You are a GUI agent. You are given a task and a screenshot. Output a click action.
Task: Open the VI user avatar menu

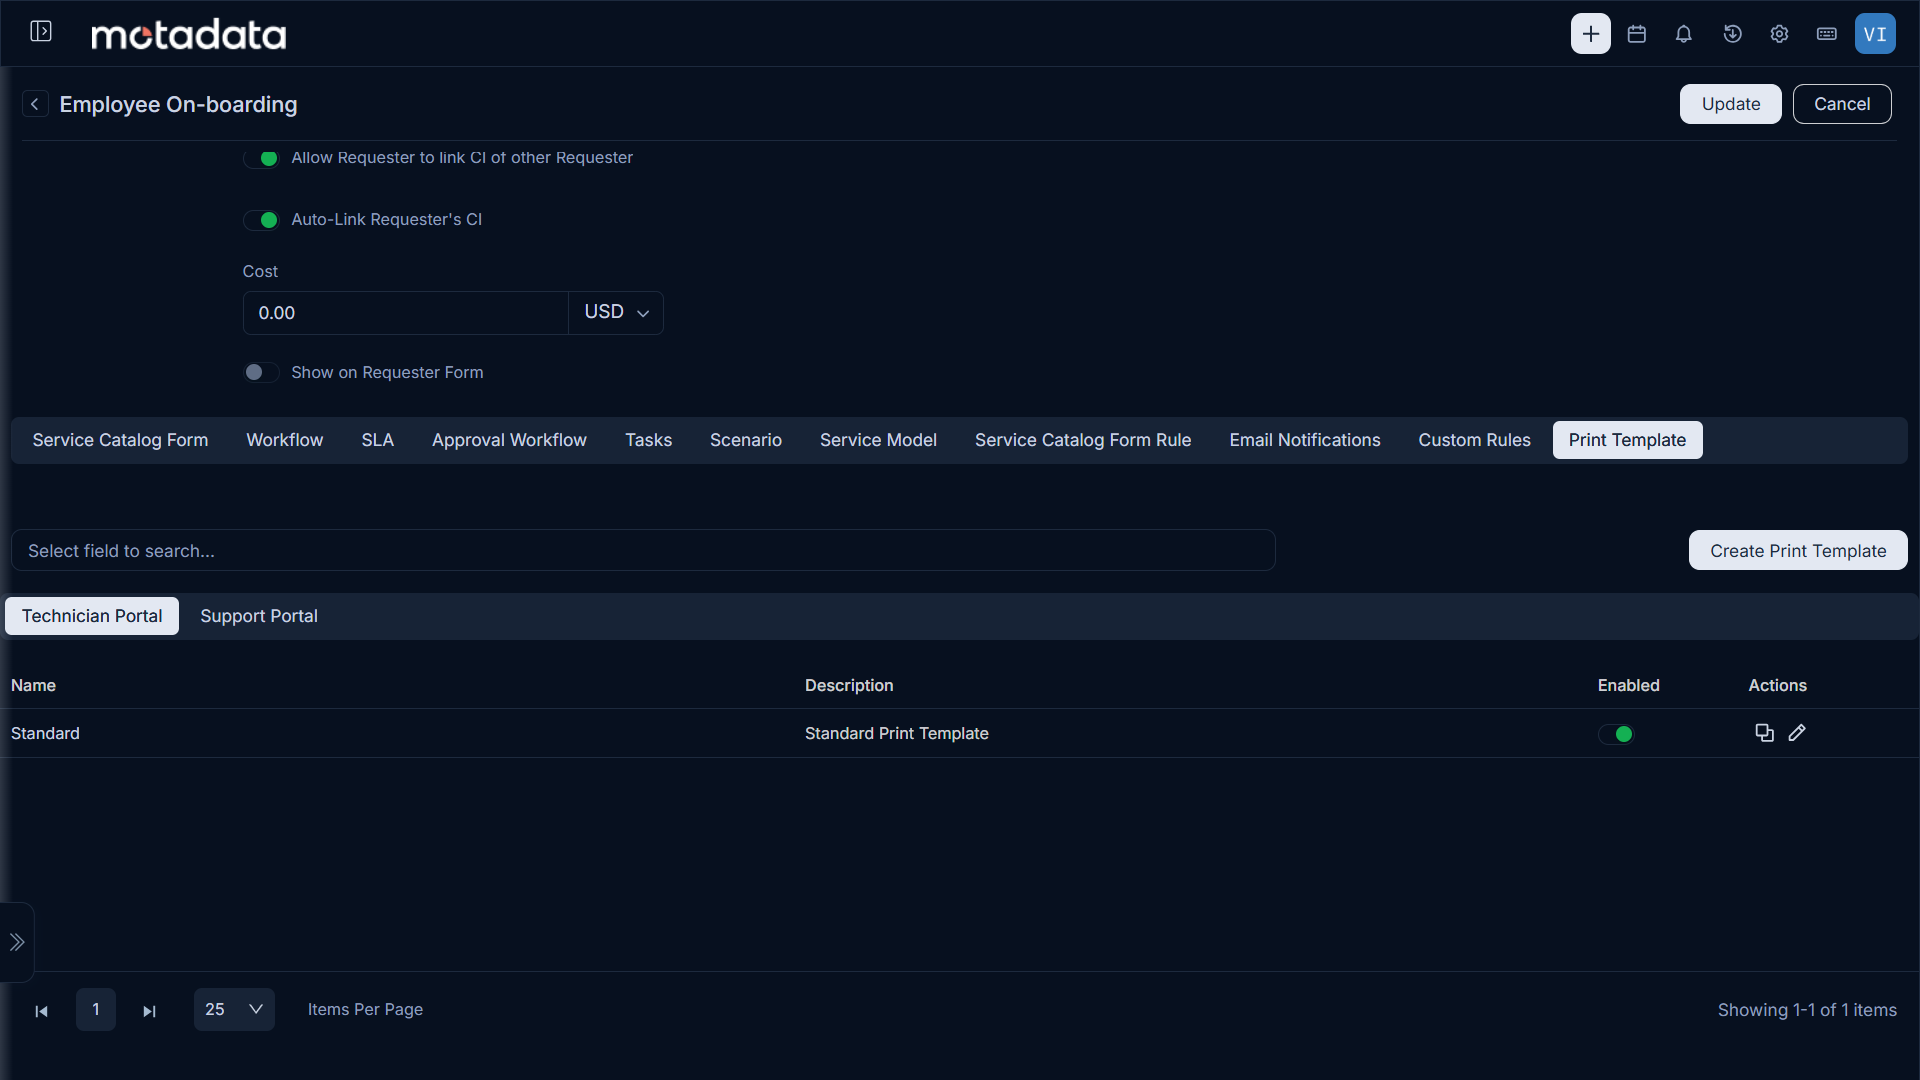coord(1875,34)
